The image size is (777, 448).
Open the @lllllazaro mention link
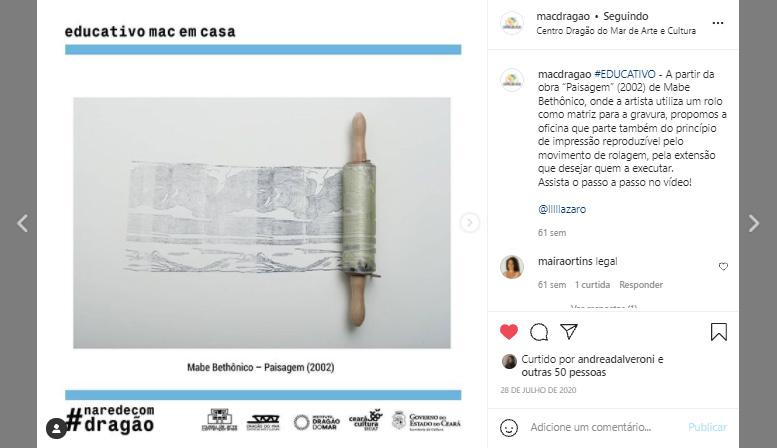click(562, 209)
